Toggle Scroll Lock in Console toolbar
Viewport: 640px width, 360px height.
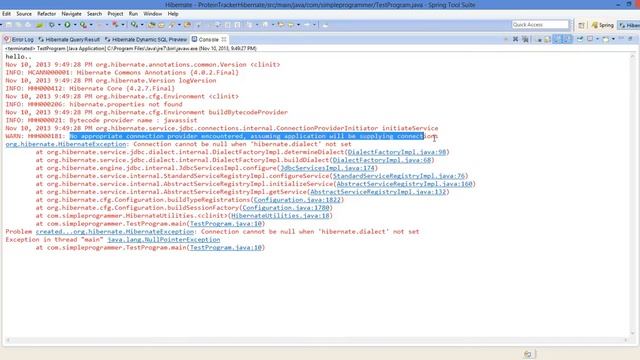547,40
